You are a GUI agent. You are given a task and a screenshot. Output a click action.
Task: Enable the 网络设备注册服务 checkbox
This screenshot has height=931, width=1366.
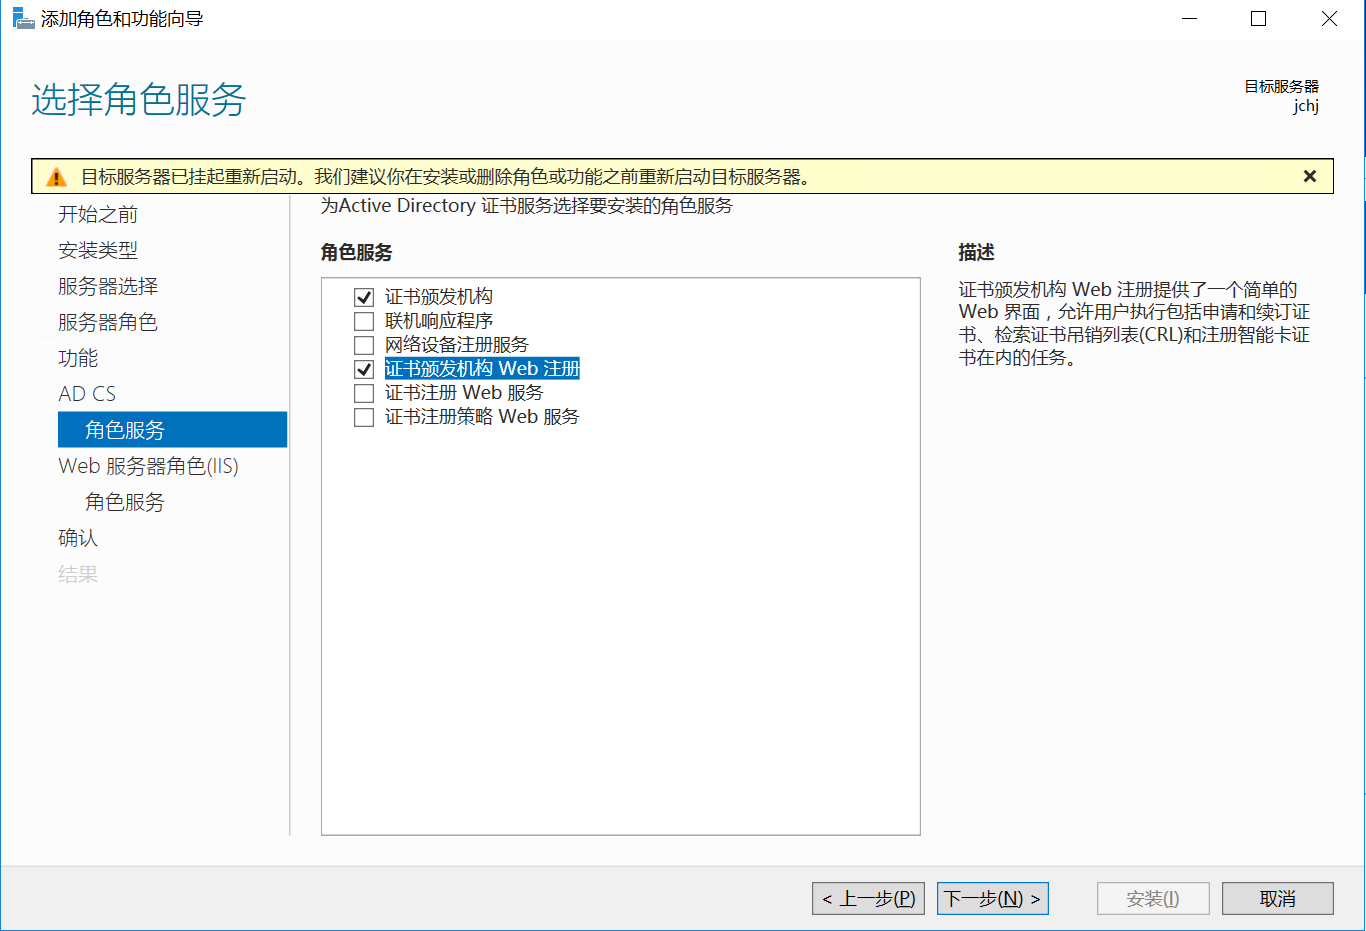[x=364, y=345]
